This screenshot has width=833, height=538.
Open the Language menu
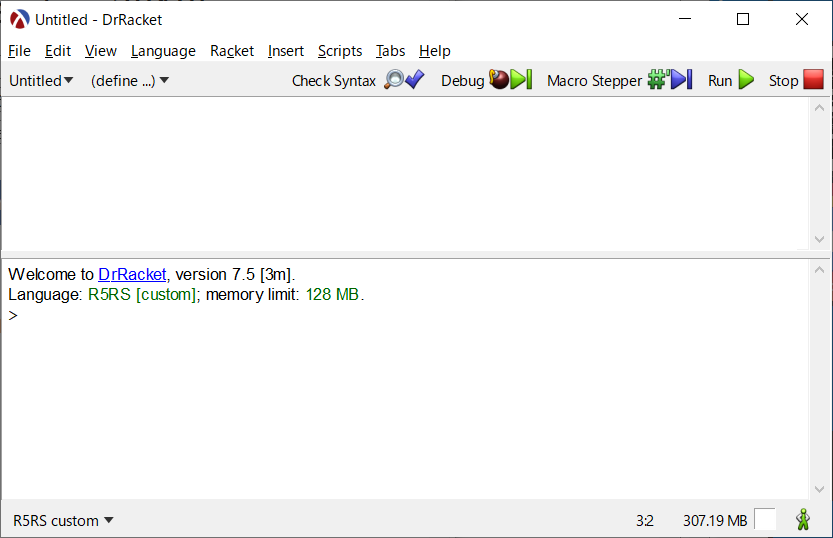pyautogui.click(x=163, y=51)
